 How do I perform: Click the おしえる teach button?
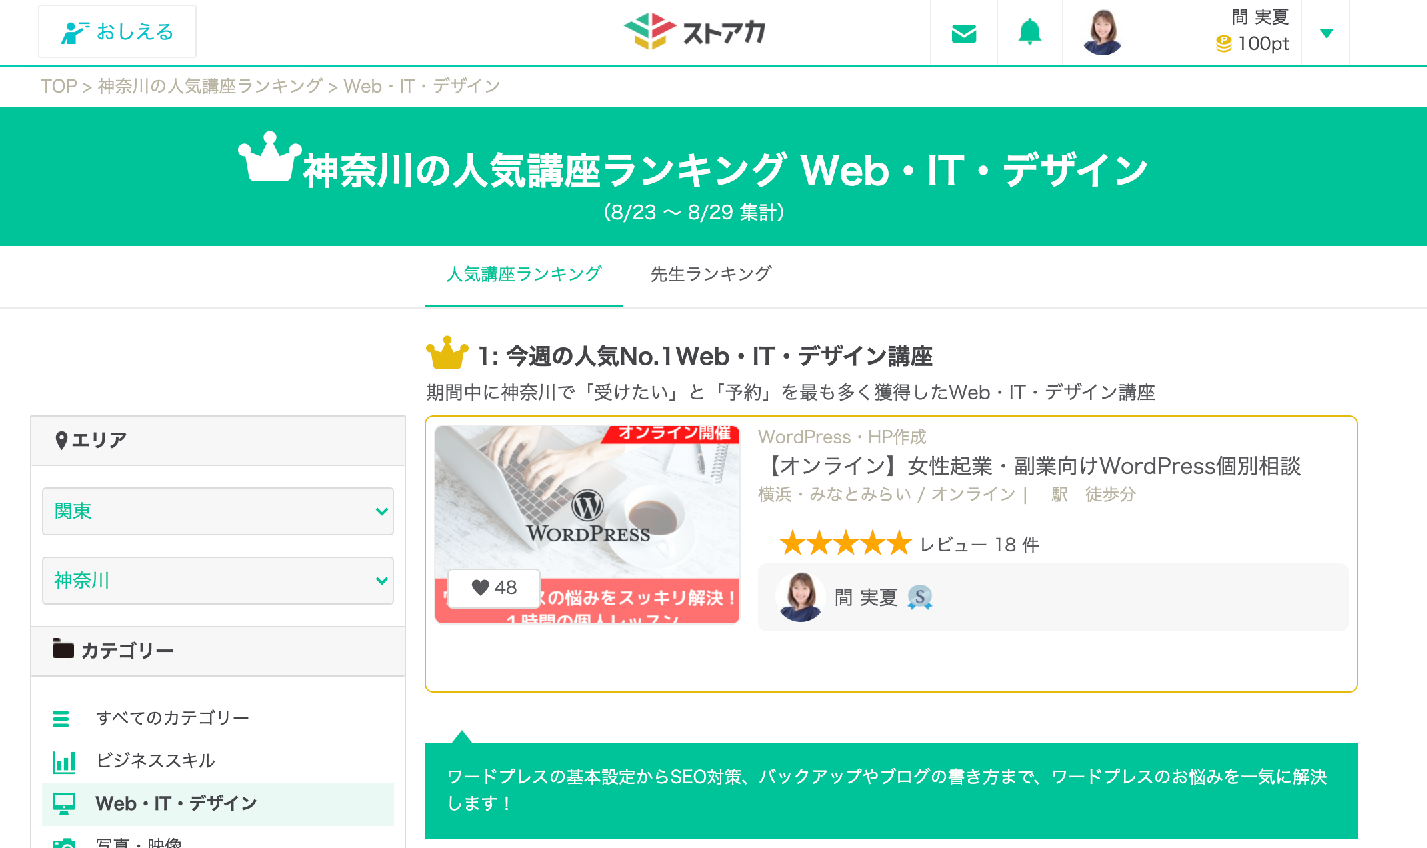(x=117, y=32)
